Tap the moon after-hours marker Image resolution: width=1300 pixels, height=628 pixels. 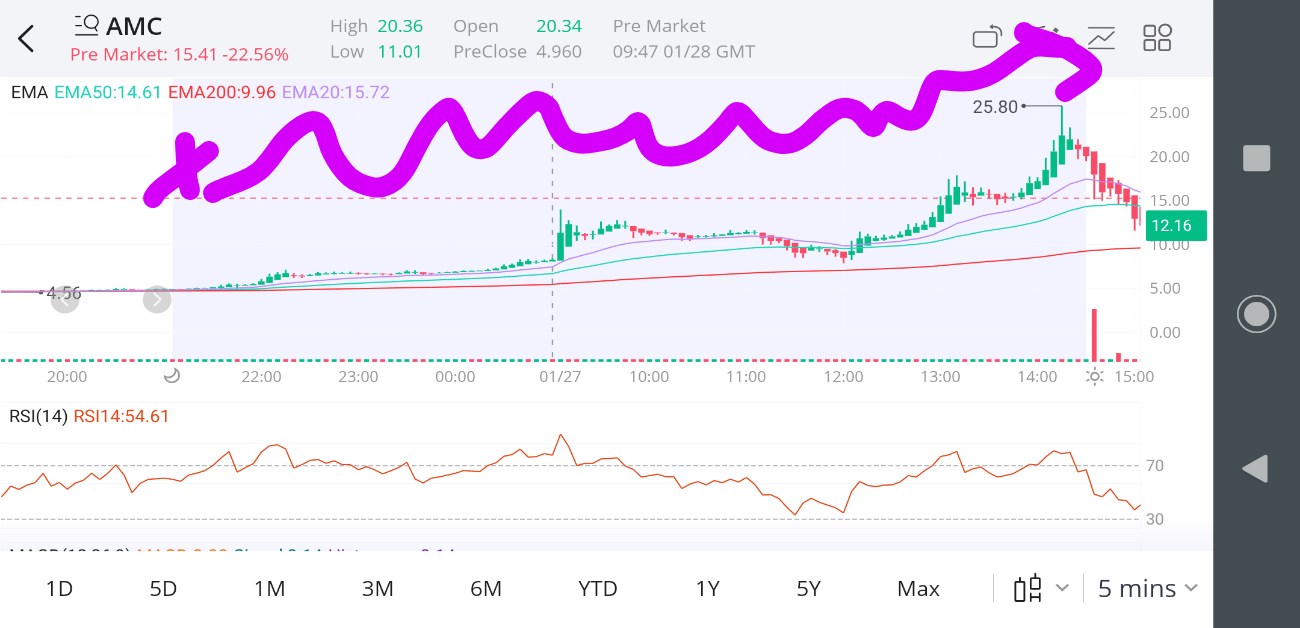(171, 376)
